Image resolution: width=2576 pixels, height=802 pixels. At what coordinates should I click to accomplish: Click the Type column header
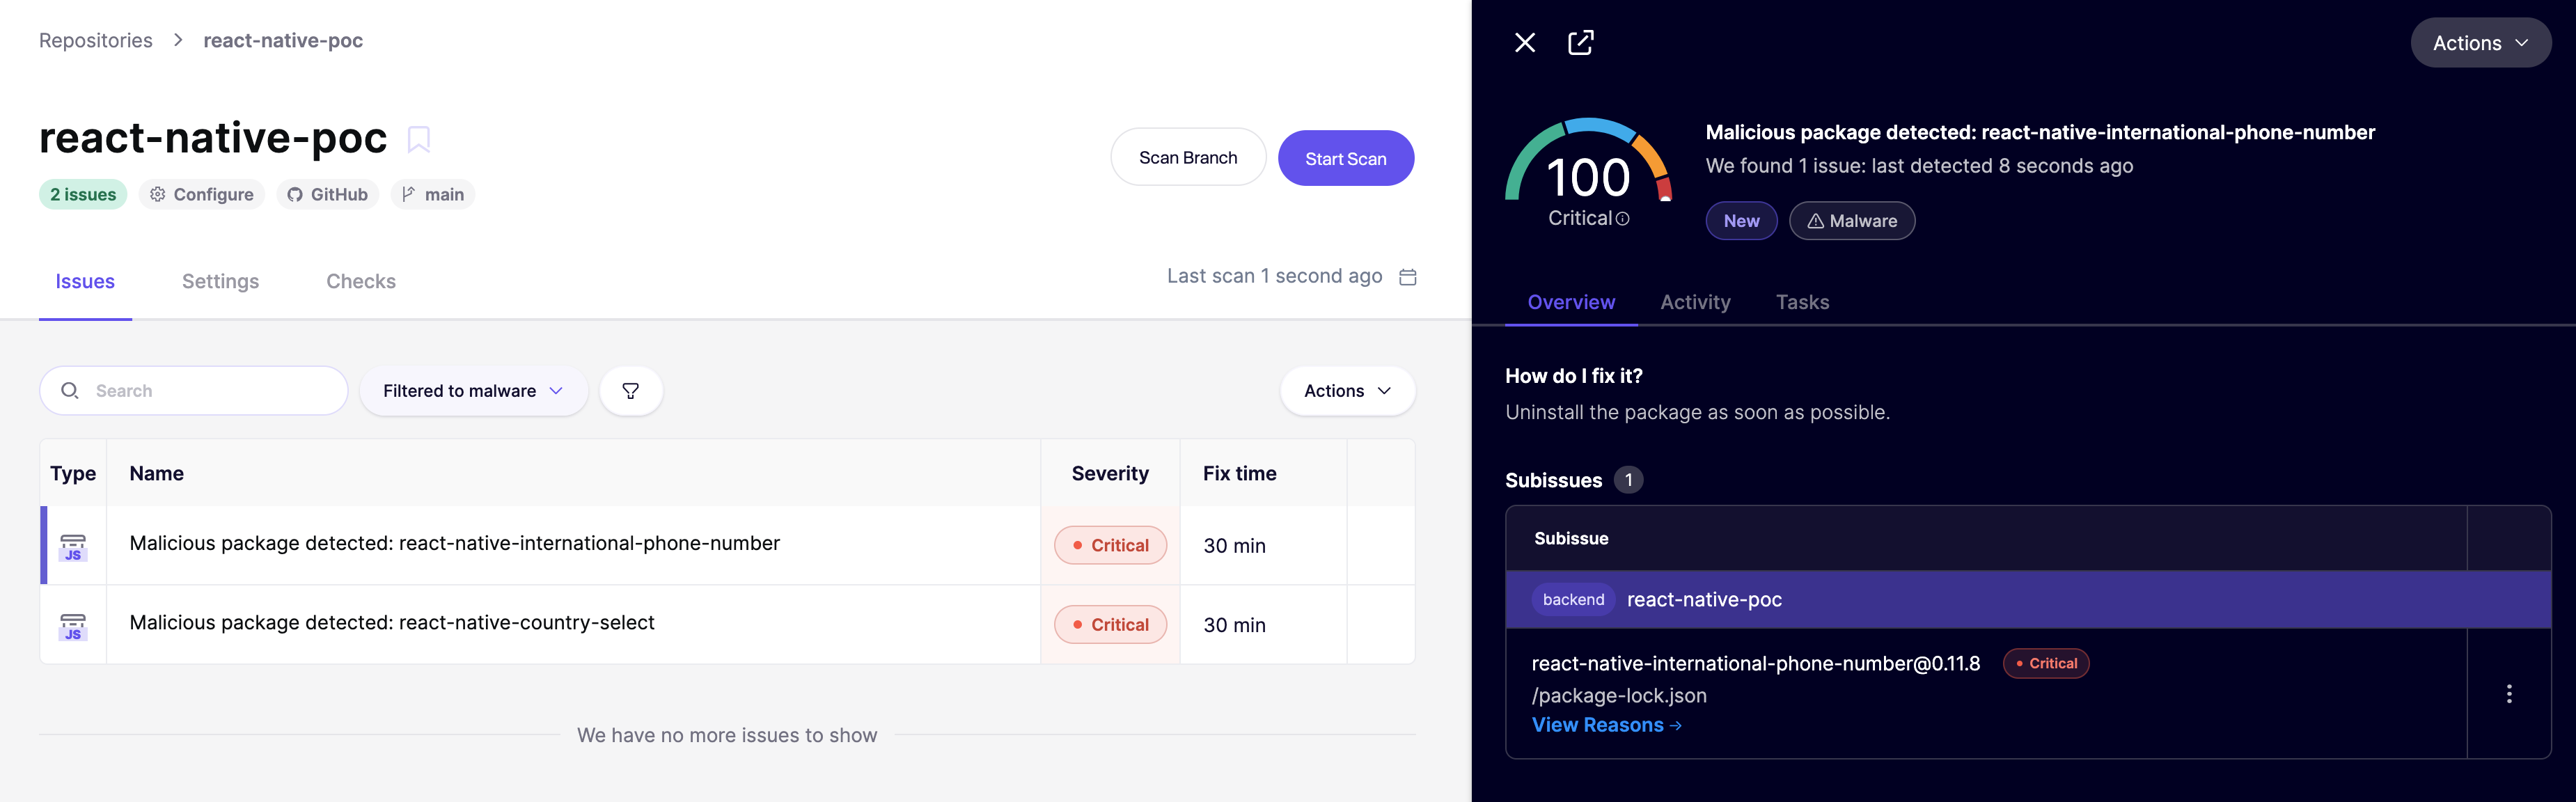pos(73,473)
